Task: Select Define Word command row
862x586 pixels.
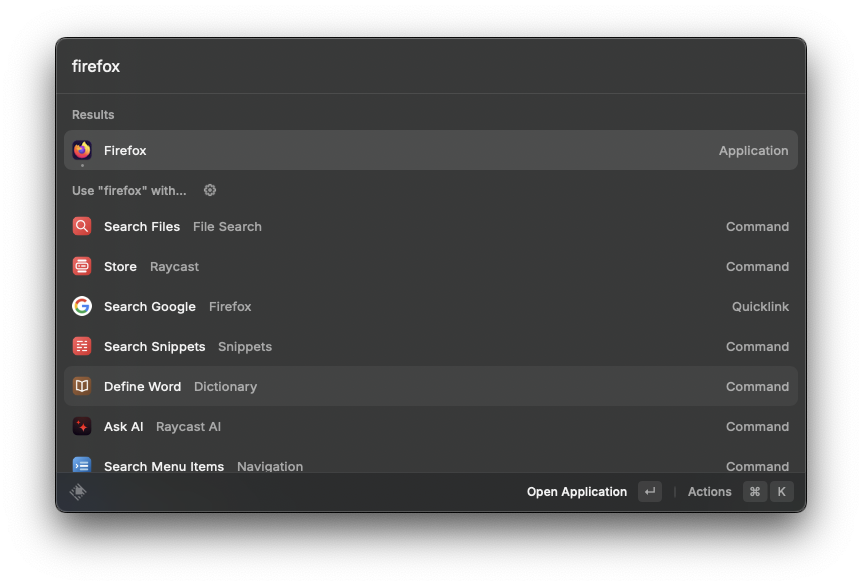Action: pos(431,386)
